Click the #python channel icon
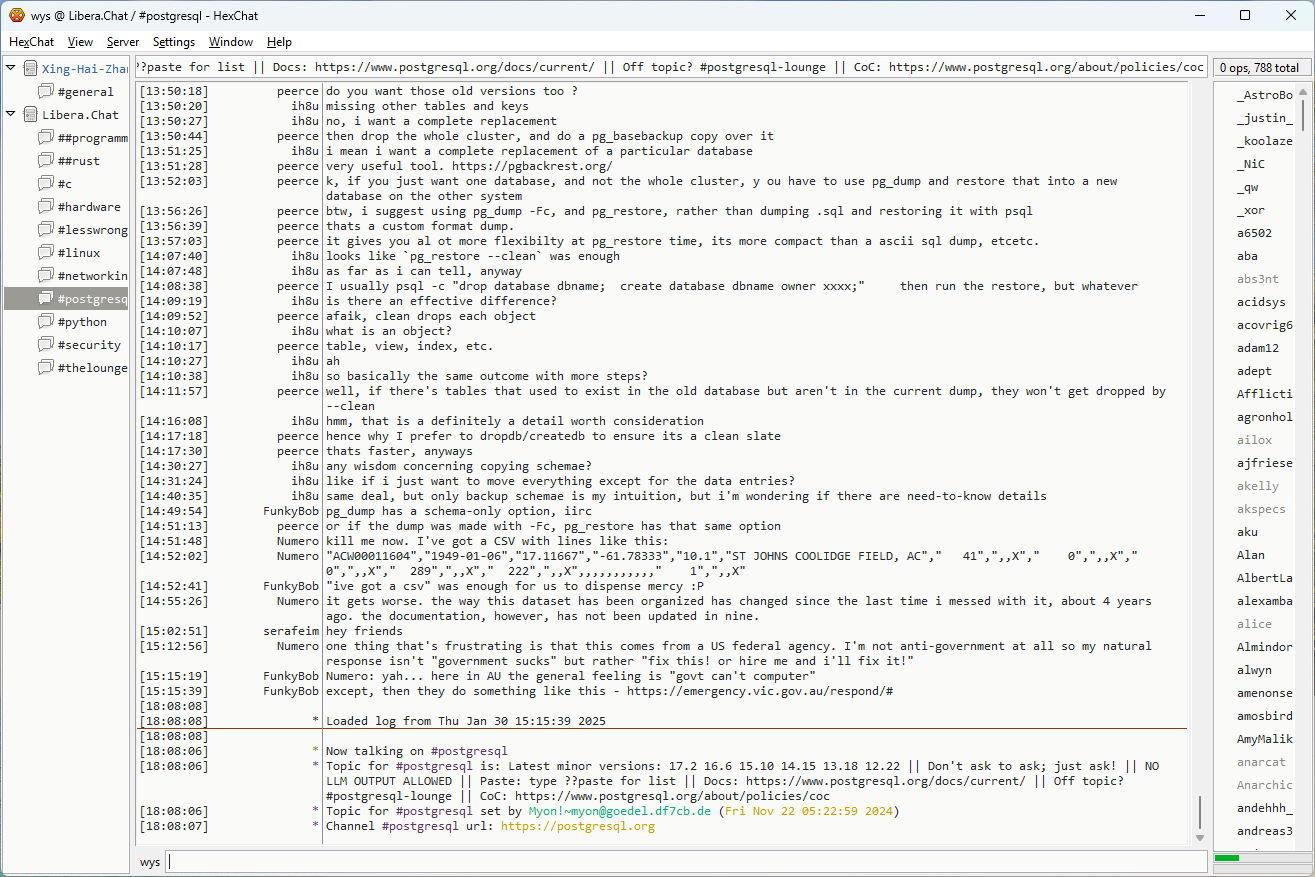 click(x=46, y=322)
